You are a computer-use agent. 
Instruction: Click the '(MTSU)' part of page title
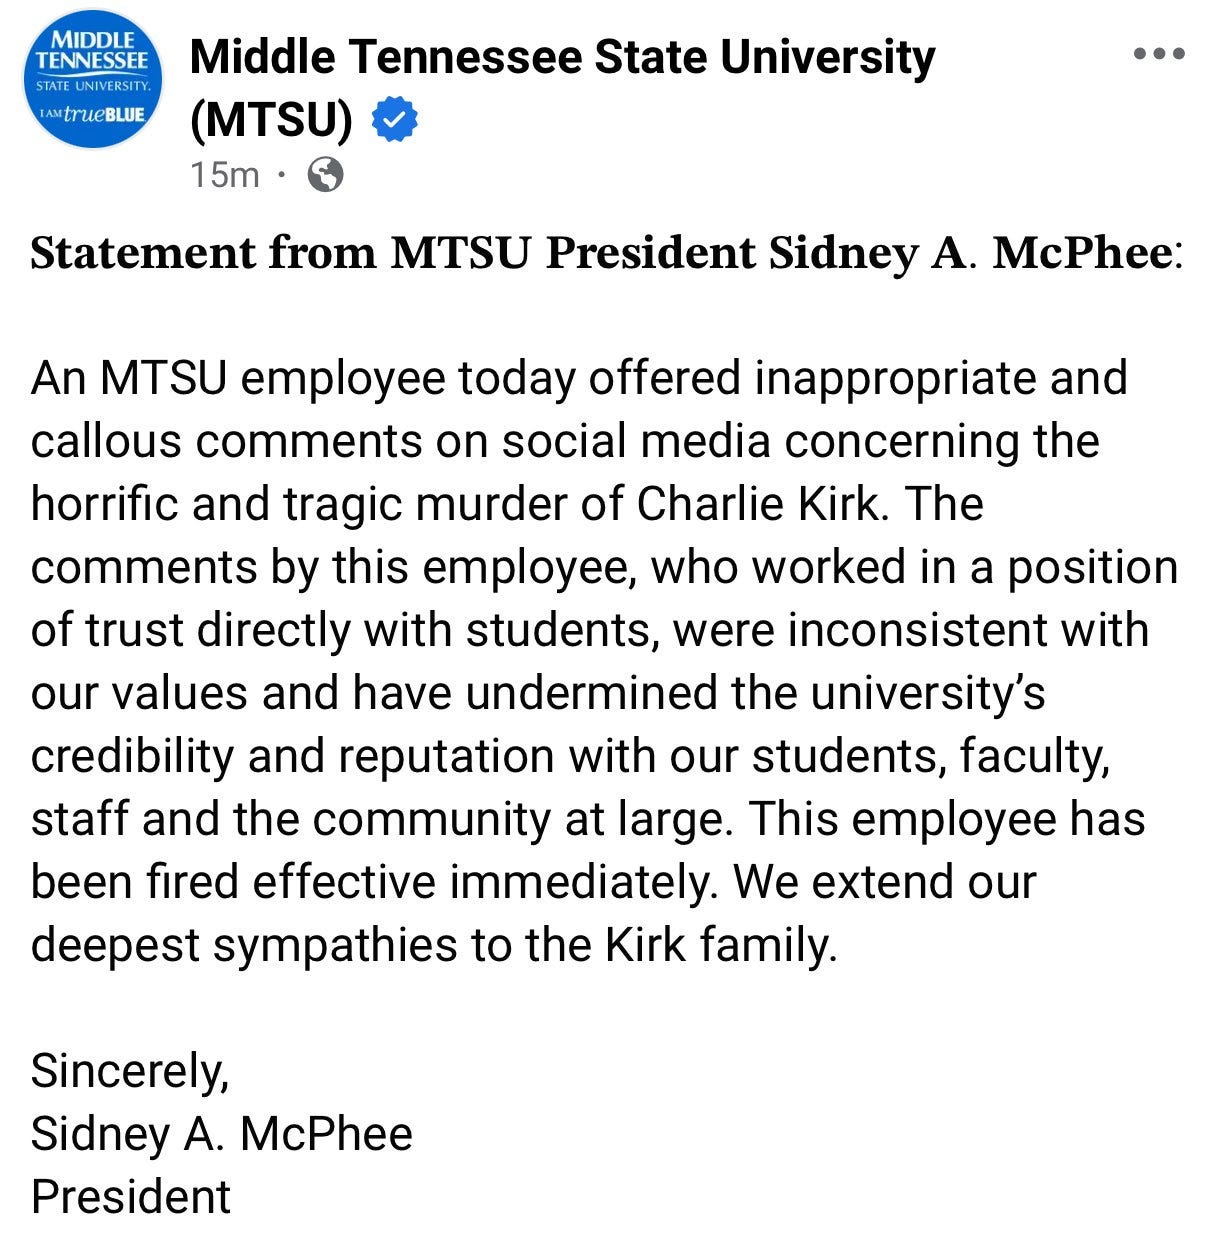[272, 121]
